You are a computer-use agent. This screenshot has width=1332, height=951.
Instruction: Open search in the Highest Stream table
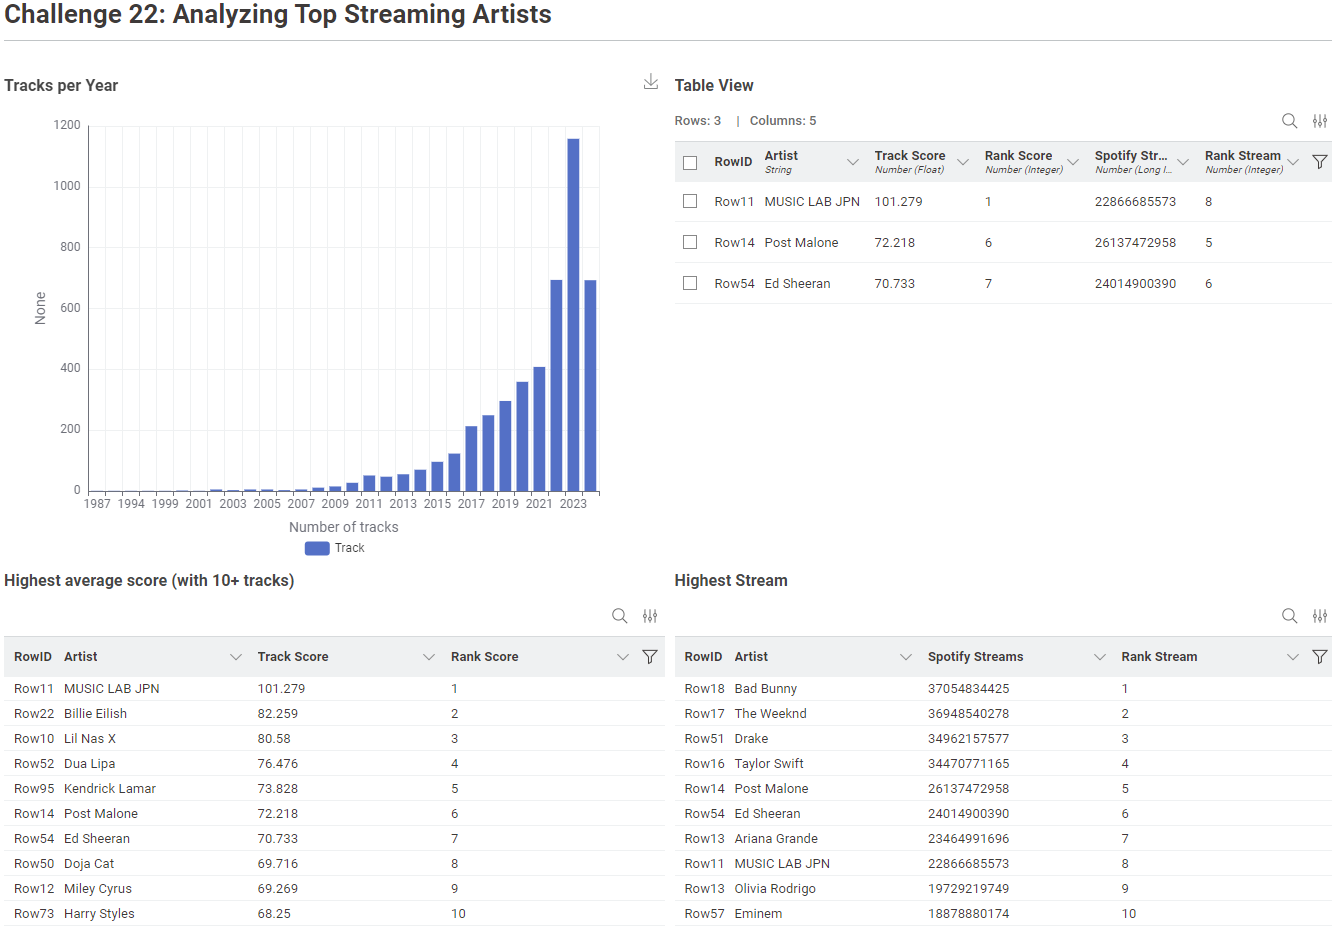click(1290, 616)
